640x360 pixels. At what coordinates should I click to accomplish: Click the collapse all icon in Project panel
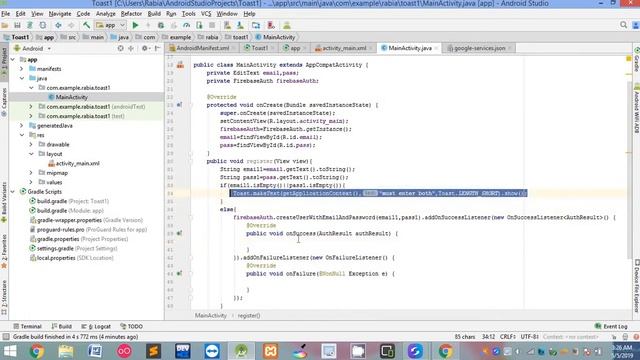[x=131, y=48]
